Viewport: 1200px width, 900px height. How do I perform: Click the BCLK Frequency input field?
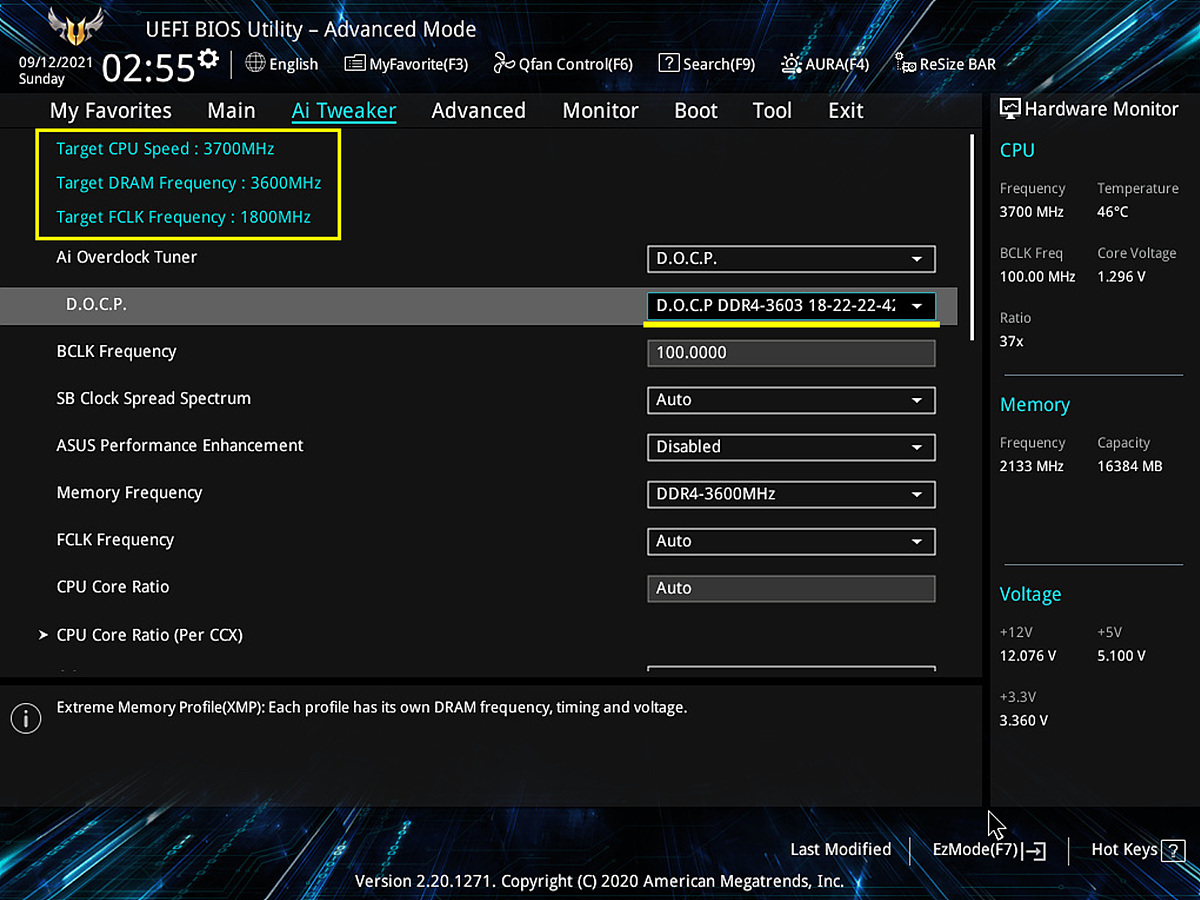tap(791, 353)
